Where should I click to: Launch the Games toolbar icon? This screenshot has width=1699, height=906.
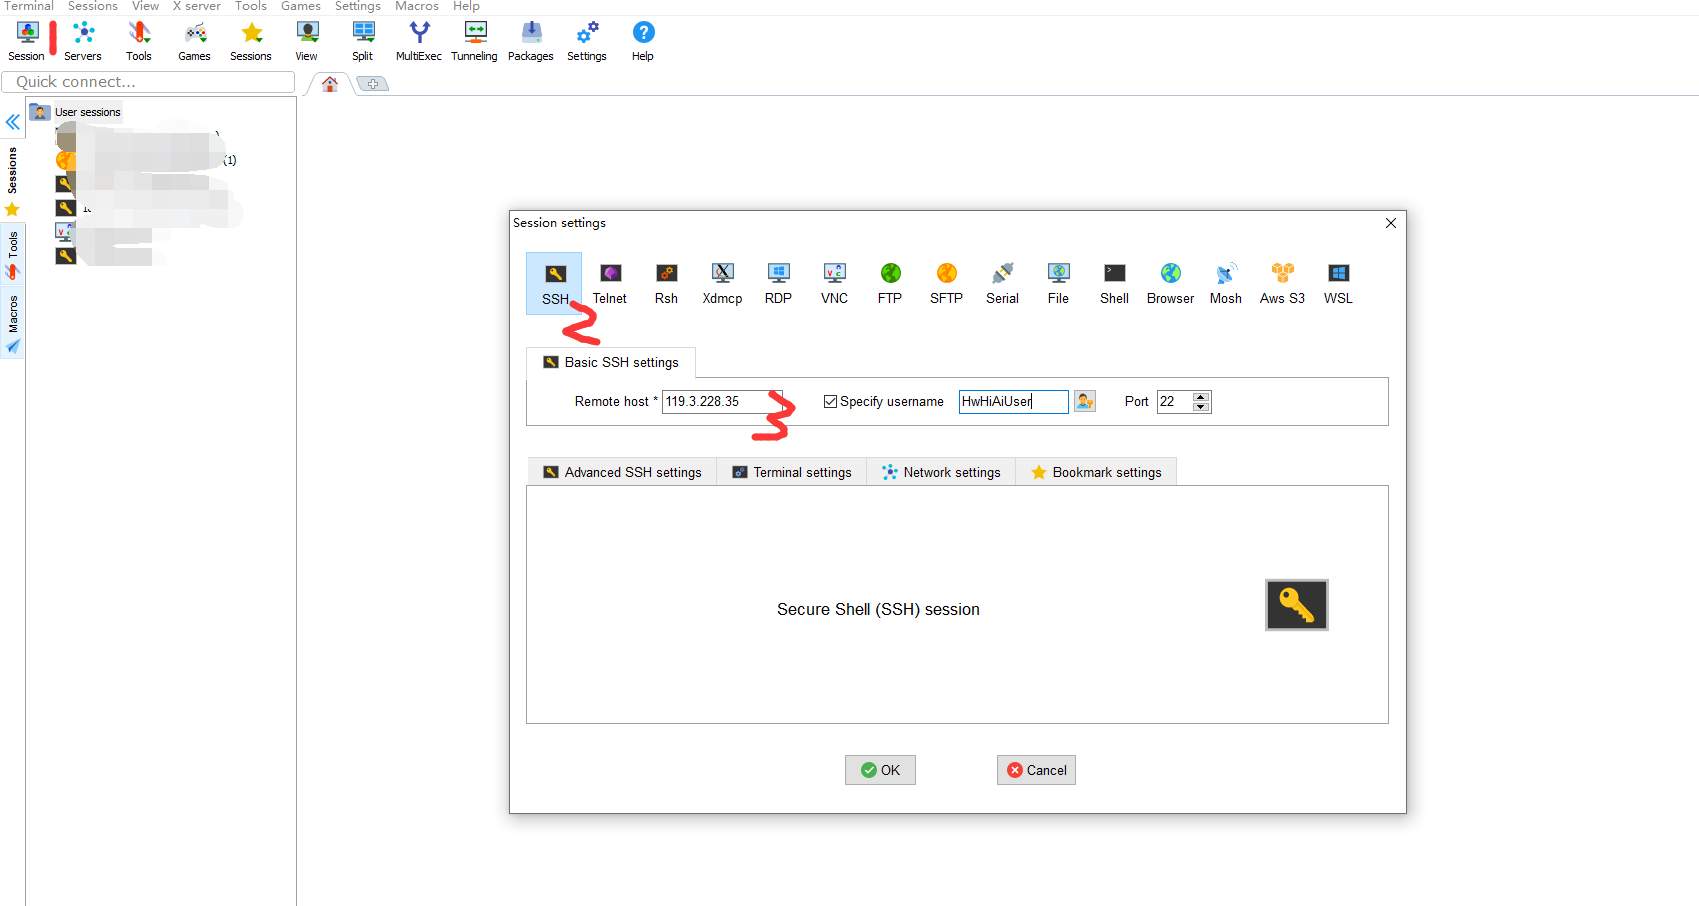pyautogui.click(x=195, y=41)
